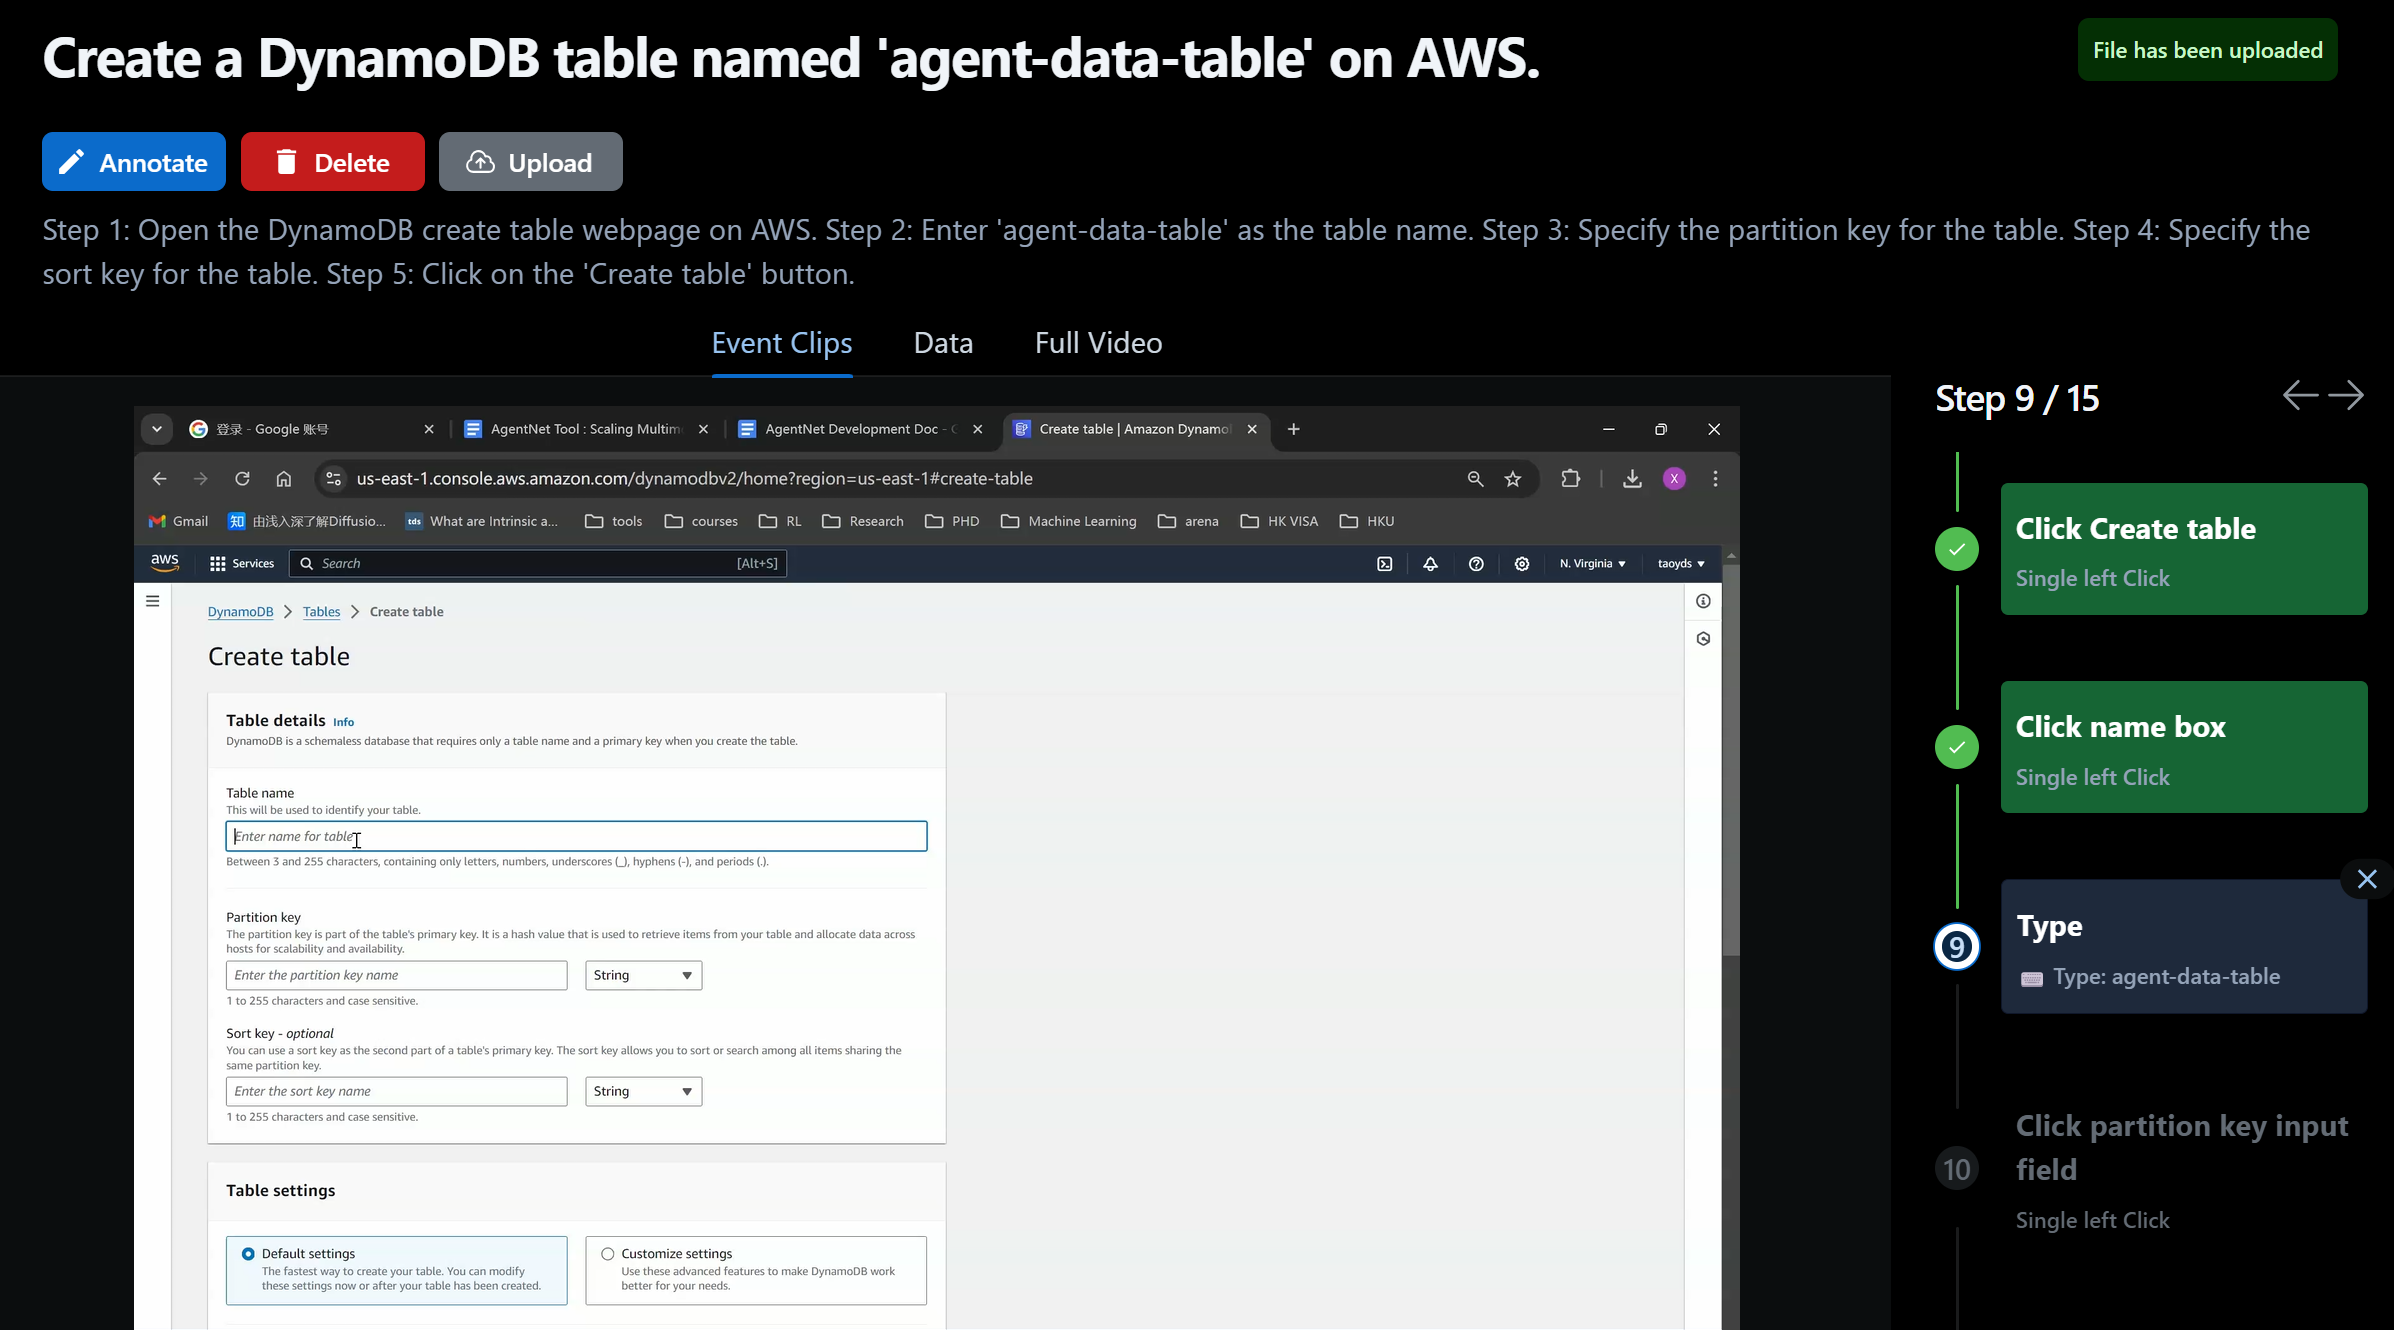Switch to the Google 账号 browser tab
The width and height of the screenshot is (2394, 1330).
[x=311, y=429]
